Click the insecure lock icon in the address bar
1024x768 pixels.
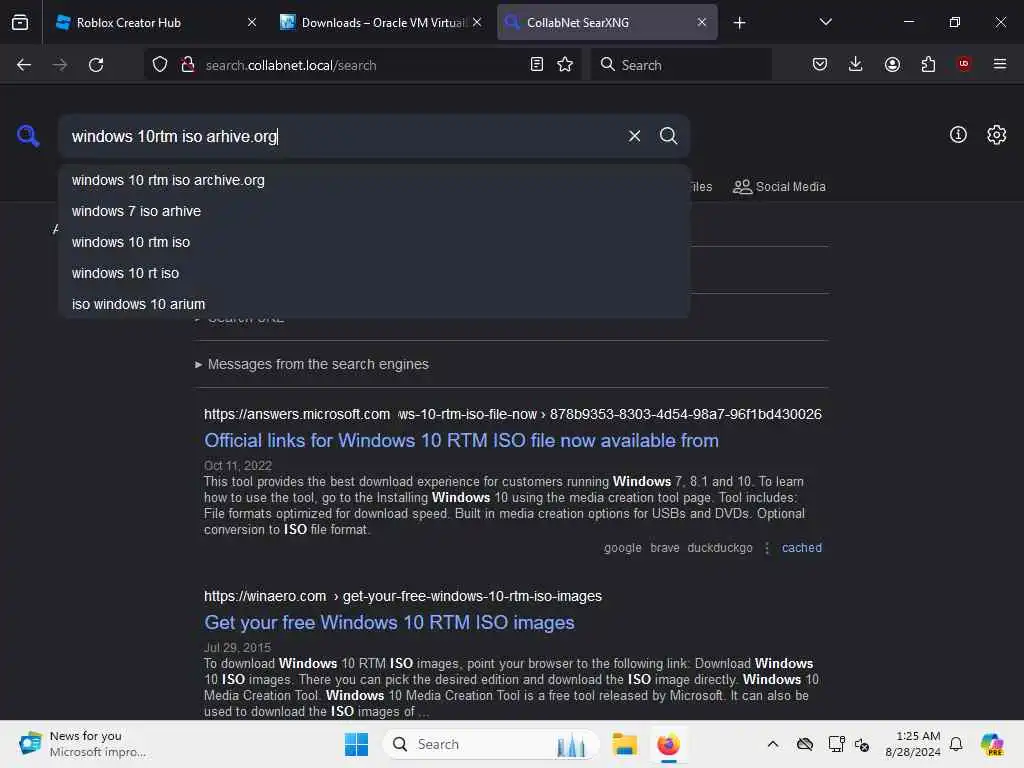point(188,65)
